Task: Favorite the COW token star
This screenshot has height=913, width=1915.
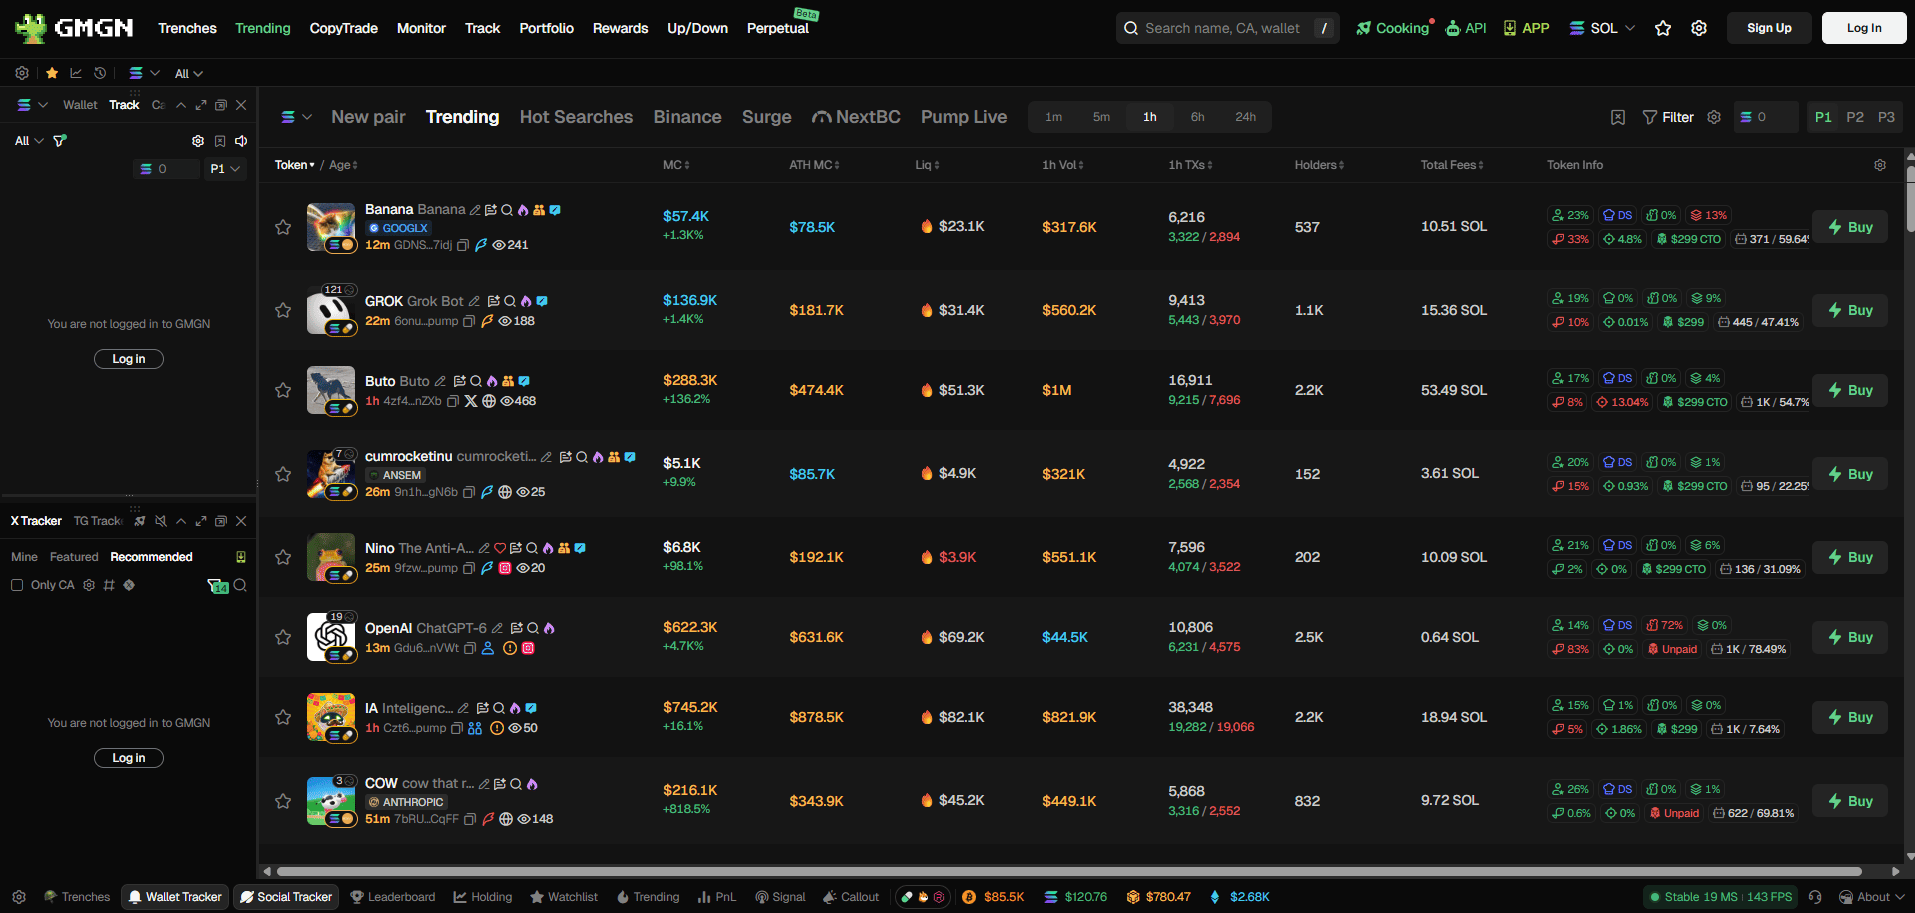Action: pos(283,801)
